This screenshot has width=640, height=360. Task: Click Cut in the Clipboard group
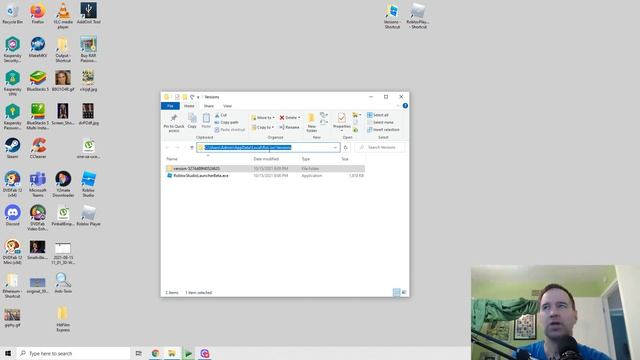tap(221, 115)
